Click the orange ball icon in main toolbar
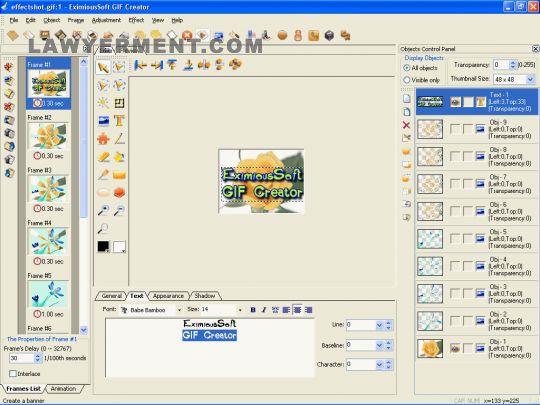Viewport: 540px width, 405px height. (282, 35)
